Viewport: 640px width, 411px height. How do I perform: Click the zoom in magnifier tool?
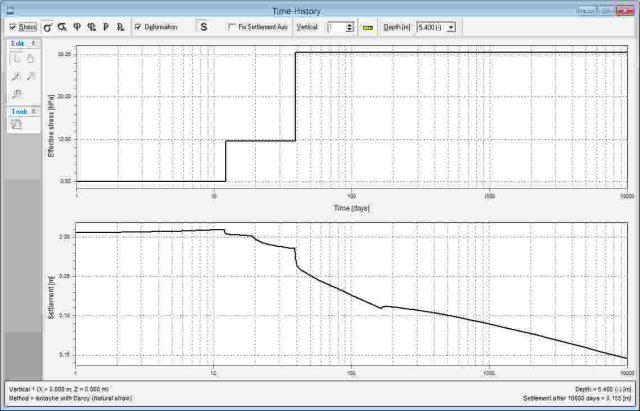pyautogui.click(x=17, y=76)
